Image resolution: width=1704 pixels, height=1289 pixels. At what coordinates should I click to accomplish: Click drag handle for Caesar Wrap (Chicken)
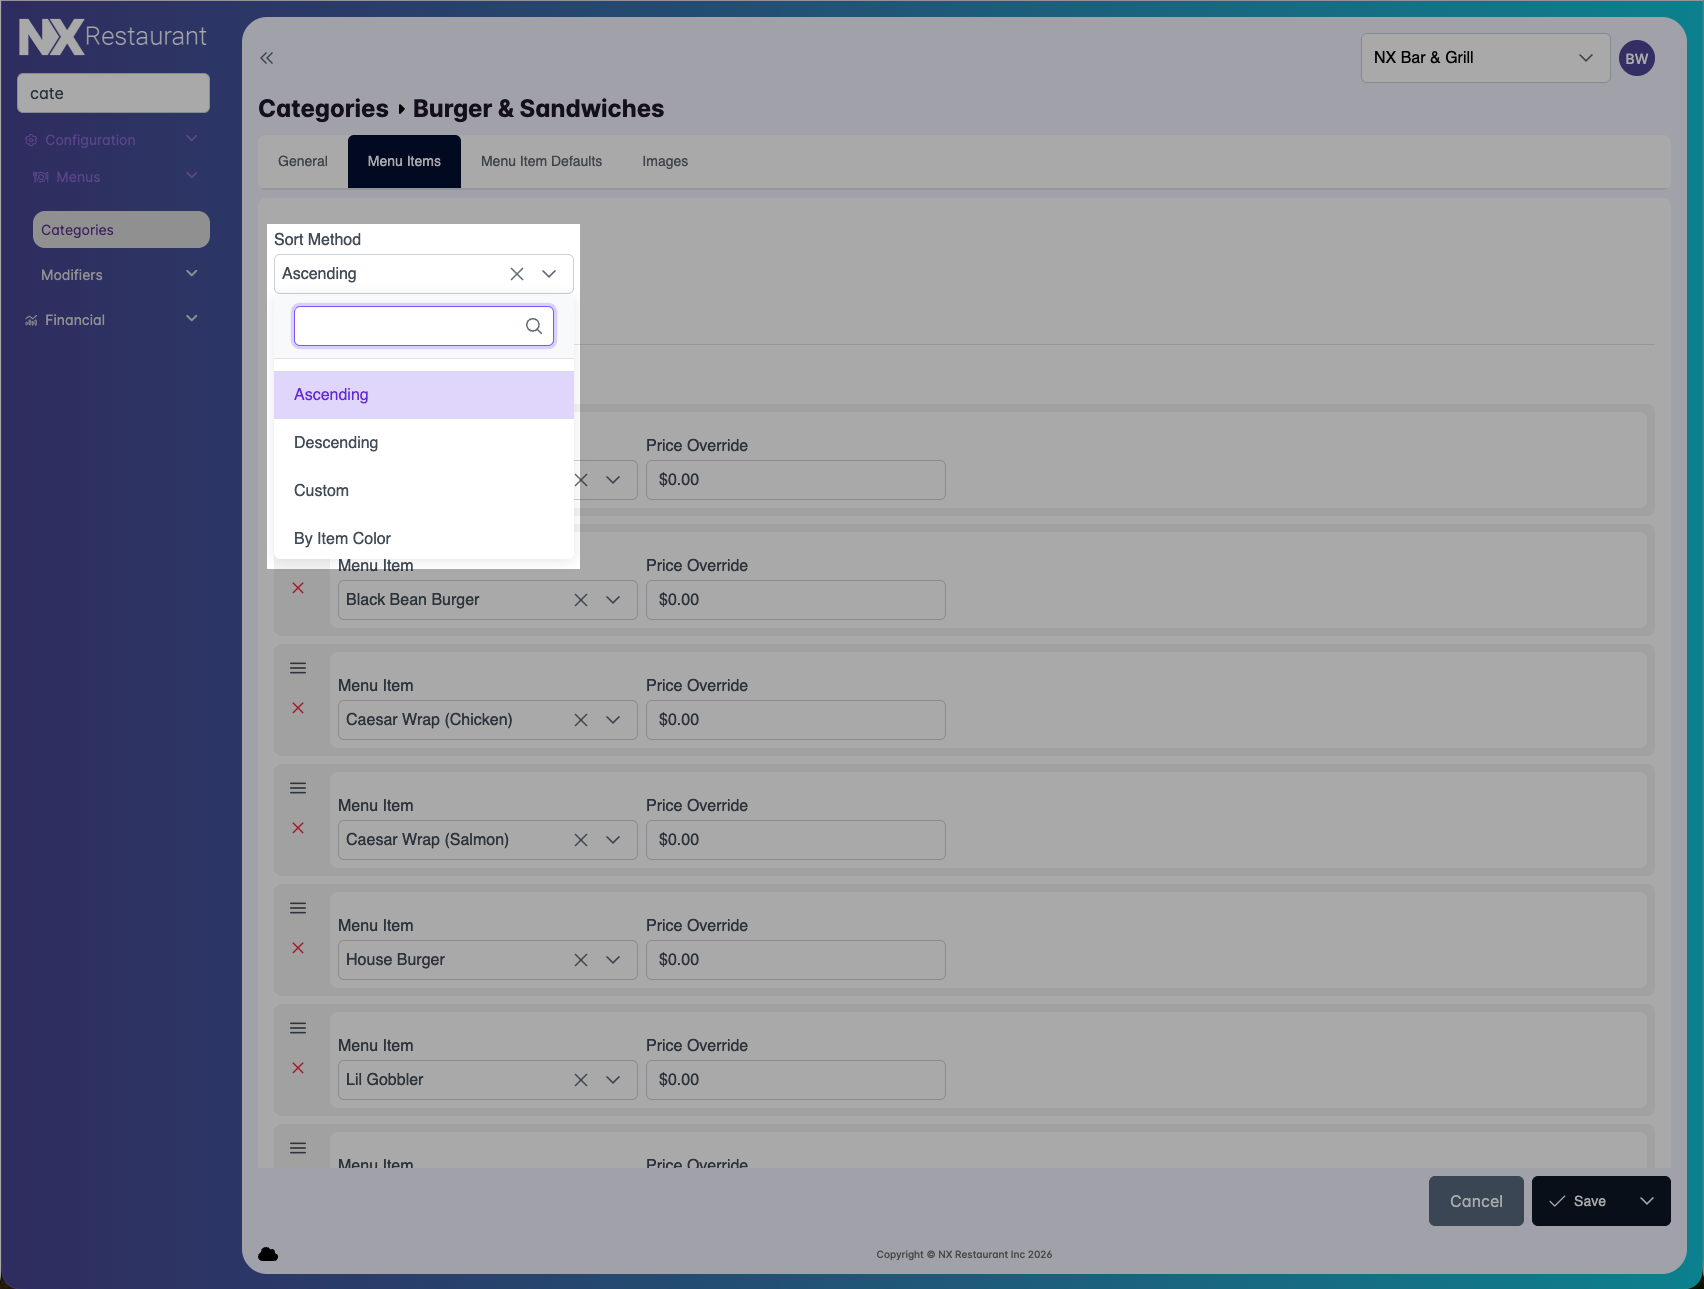click(x=298, y=668)
